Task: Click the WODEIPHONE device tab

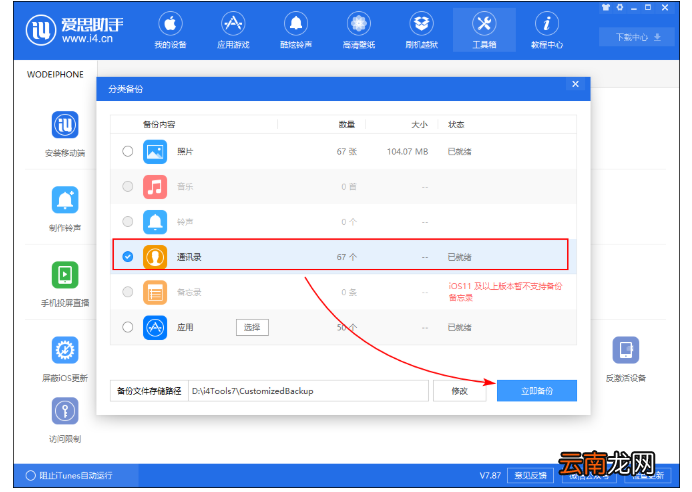Action: [55, 74]
